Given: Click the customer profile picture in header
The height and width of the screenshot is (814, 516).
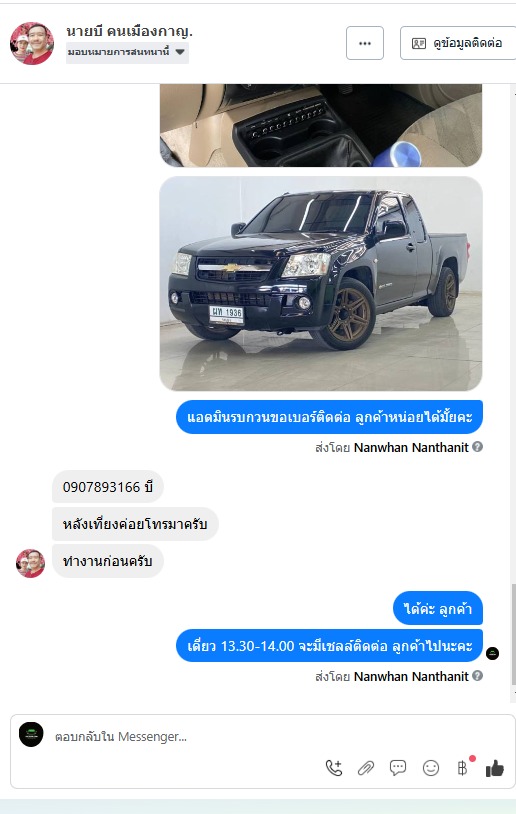Looking at the screenshot, I should tap(32, 43).
